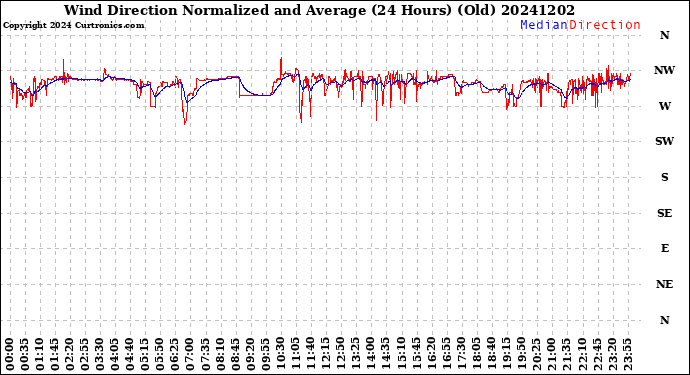Click the 17:30 time label
The image size is (690, 375).
[461, 355]
